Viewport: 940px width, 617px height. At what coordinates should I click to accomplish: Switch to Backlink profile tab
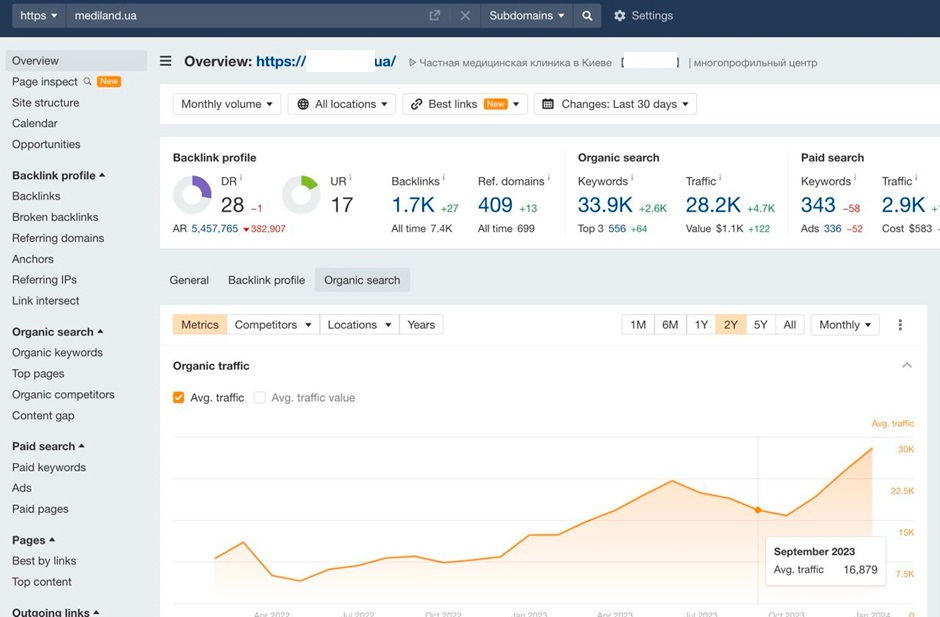click(266, 280)
